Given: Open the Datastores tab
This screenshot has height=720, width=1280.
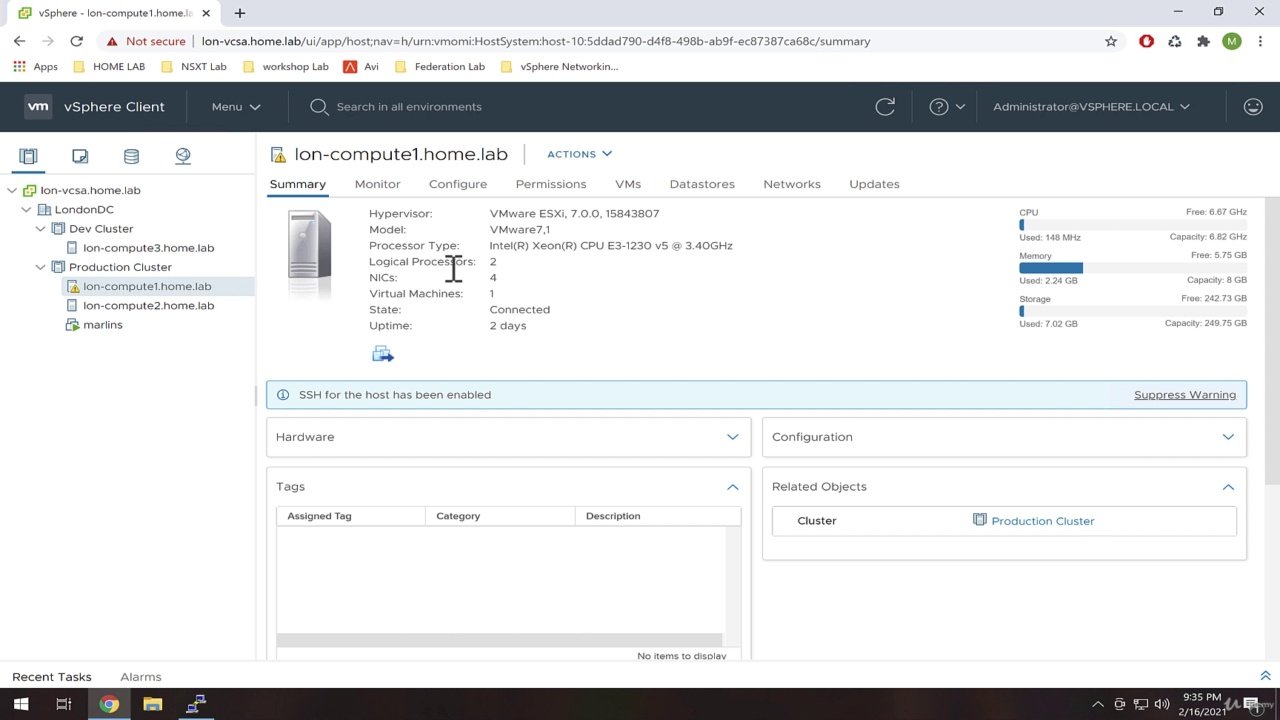Looking at the screenshot, I should (702, 184).
